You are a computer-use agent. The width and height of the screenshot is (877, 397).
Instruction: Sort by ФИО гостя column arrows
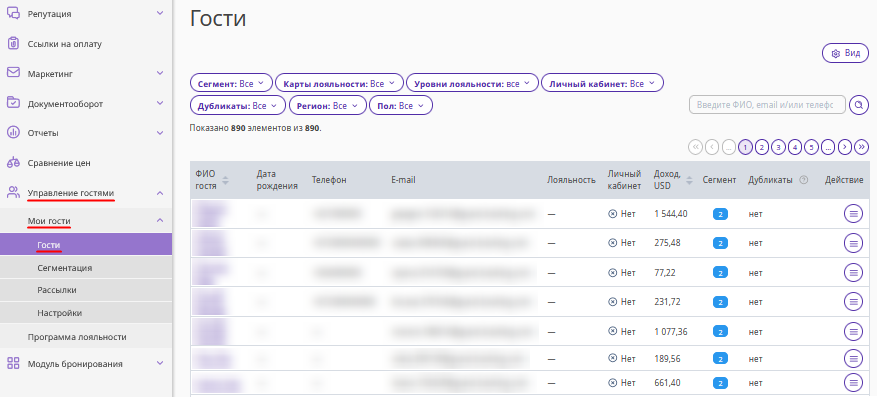tap(225, 180)
